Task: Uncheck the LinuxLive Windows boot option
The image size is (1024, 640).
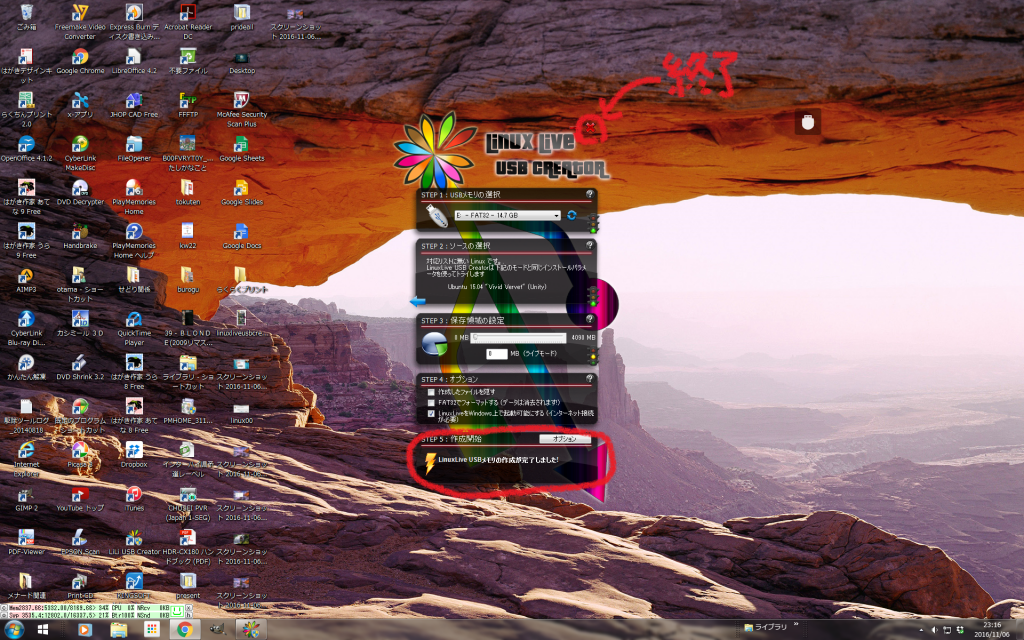Action: (x=429, y=414)
